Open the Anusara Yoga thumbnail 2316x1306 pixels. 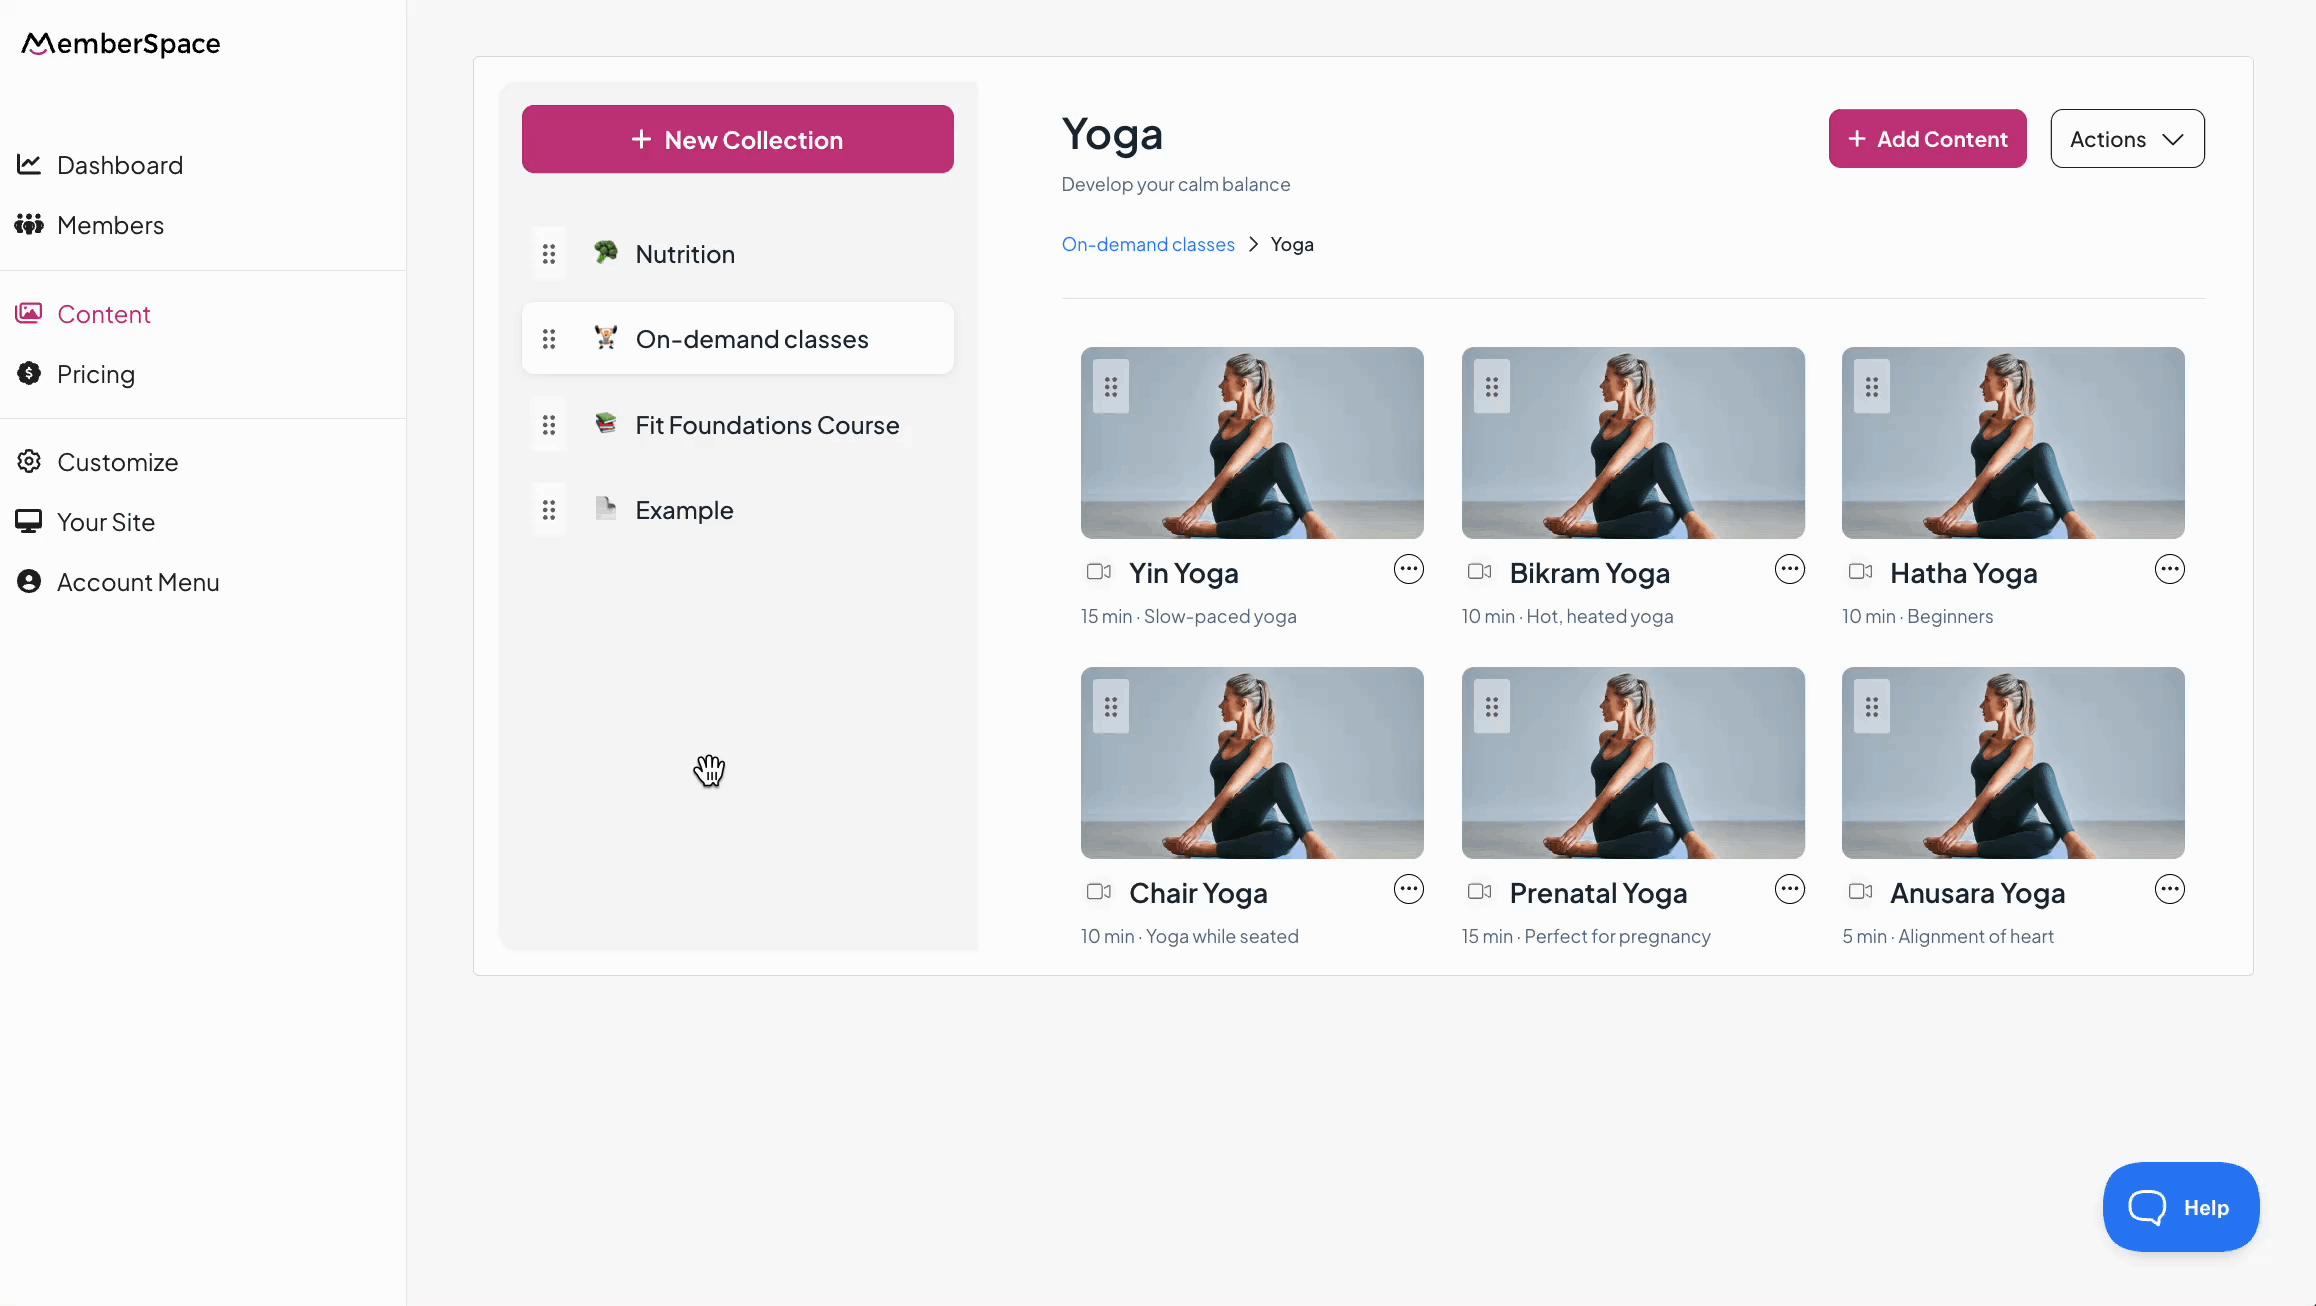tap(2013, 763)
